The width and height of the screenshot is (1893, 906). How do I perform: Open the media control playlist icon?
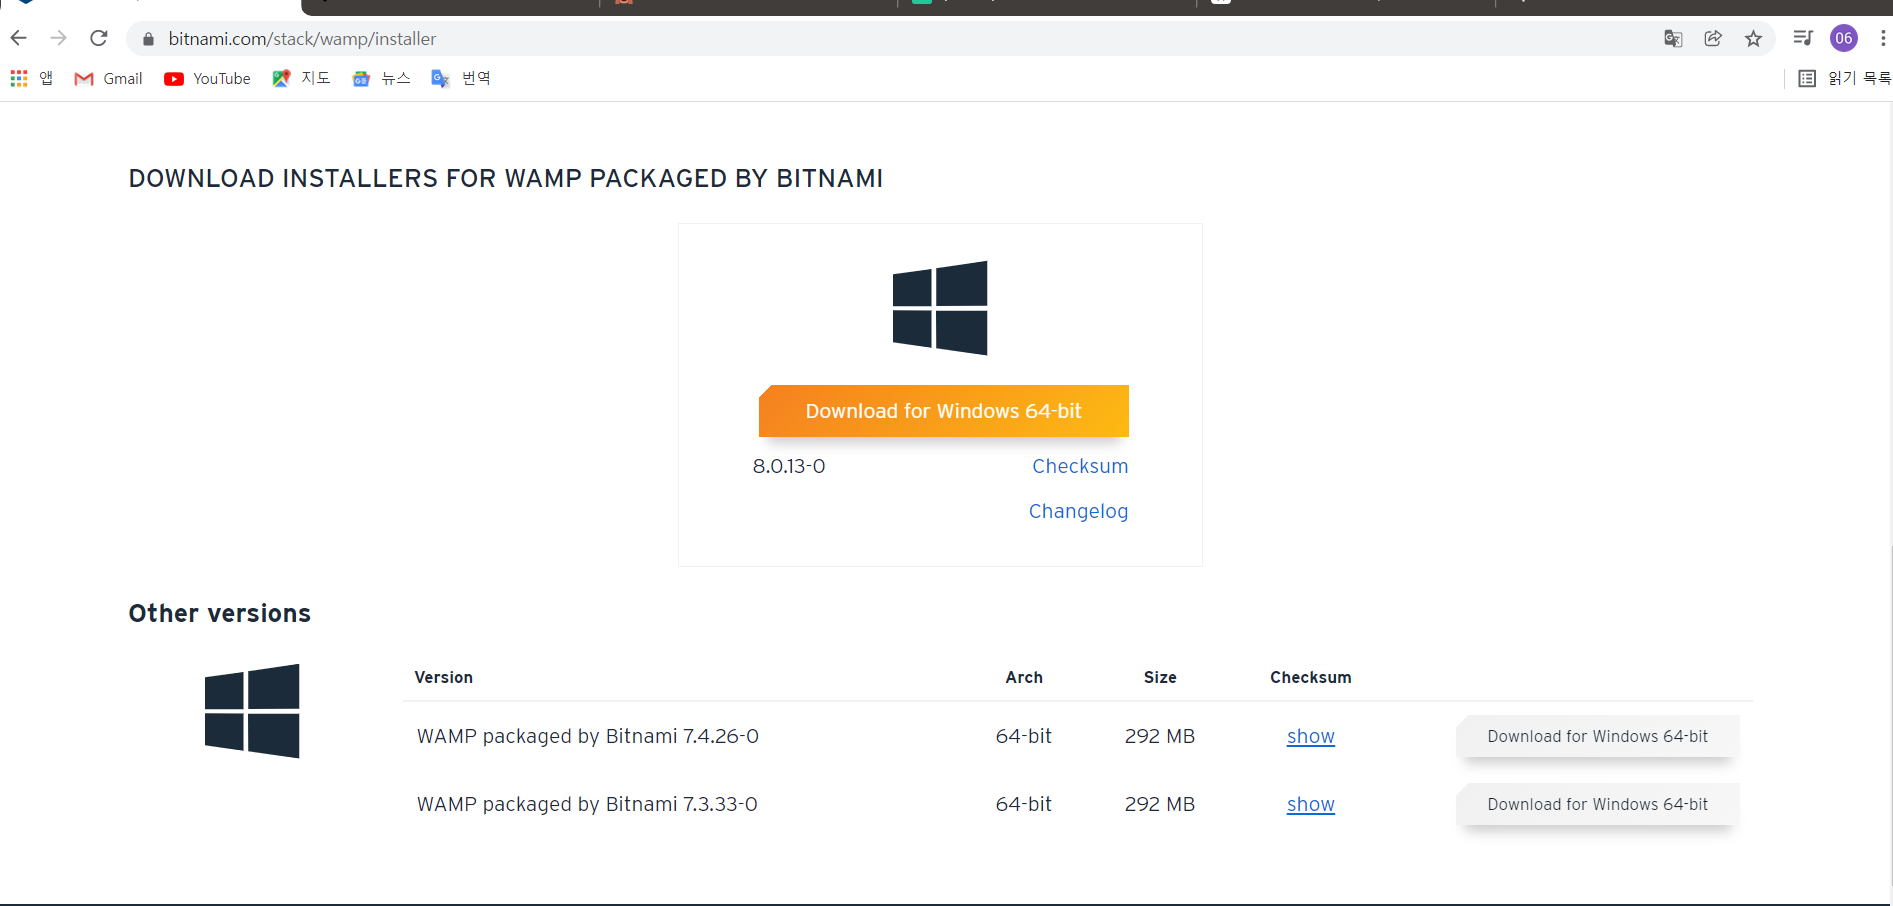click(x=1803, y=38)
